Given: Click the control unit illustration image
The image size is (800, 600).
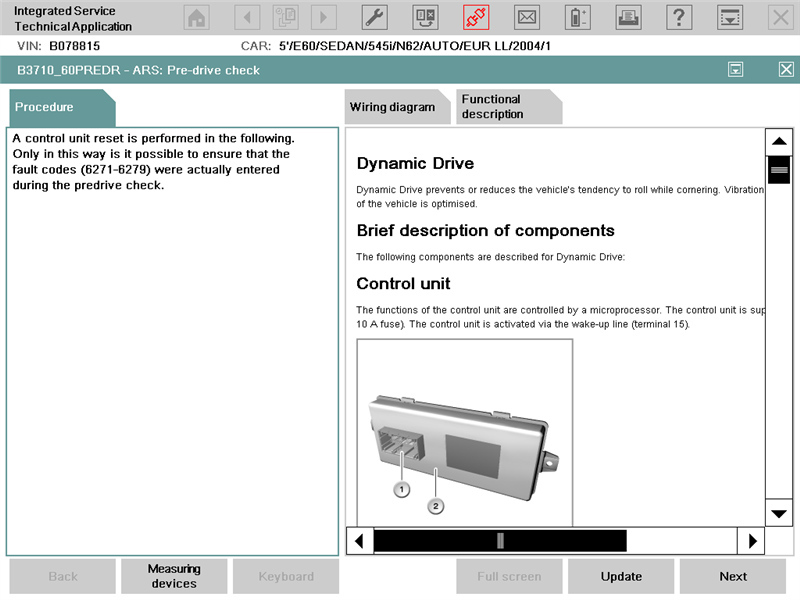Looking at the screenshot, I should pyautogui.click(x=465, y=433).
